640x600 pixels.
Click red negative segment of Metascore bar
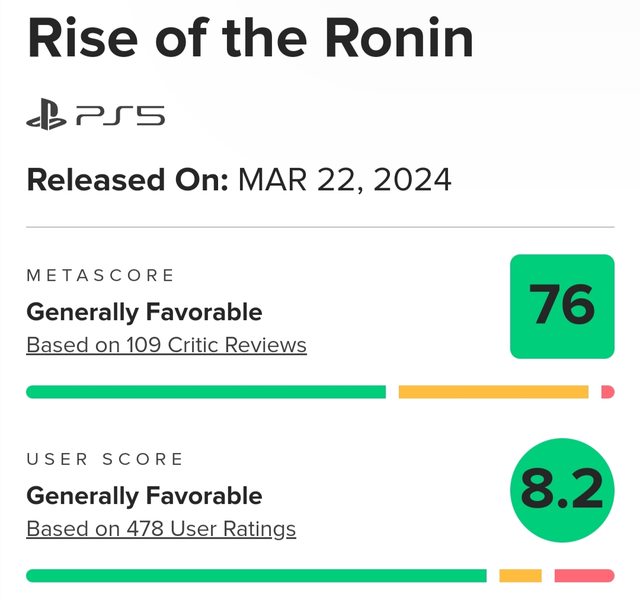pos(607,392)
